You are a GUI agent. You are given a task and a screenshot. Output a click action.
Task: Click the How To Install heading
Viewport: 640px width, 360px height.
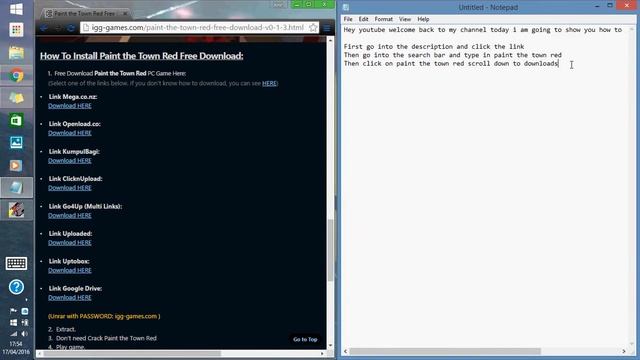(x=142, y=56)
